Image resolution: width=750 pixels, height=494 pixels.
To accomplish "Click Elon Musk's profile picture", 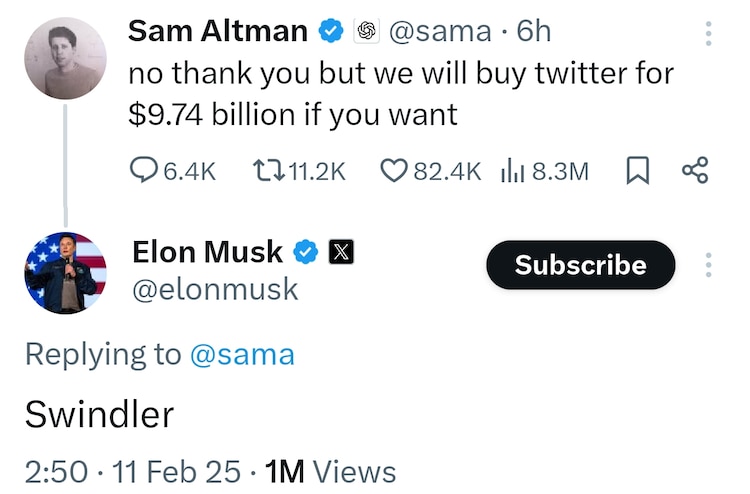I will 65,273.
